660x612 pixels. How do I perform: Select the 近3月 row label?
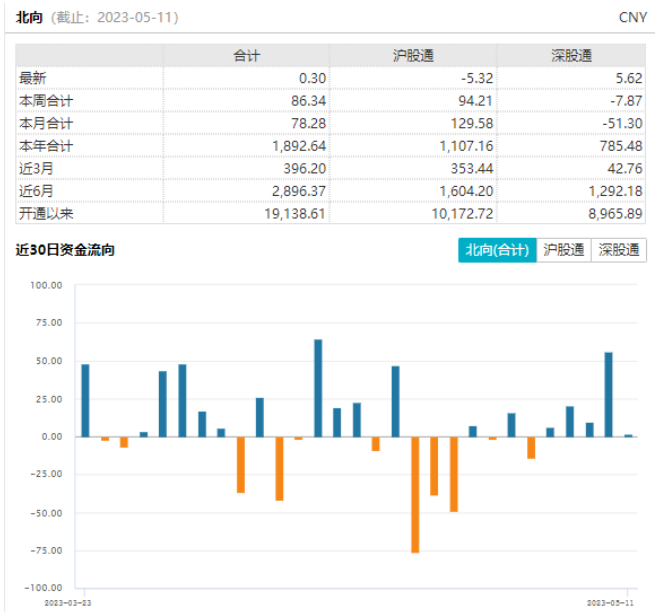pos(36,168)
